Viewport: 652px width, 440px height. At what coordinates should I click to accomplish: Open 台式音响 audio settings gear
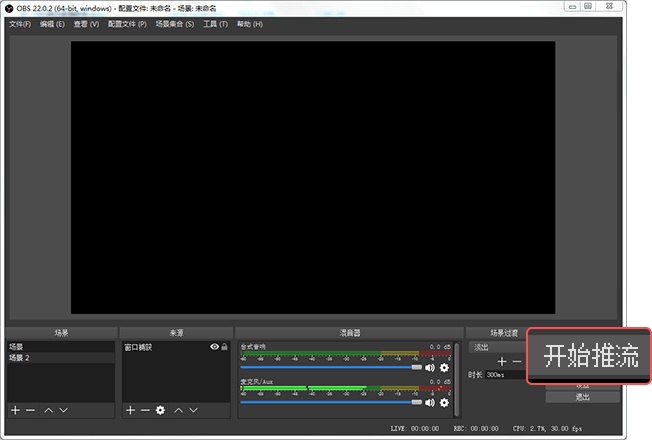point(445,368)
